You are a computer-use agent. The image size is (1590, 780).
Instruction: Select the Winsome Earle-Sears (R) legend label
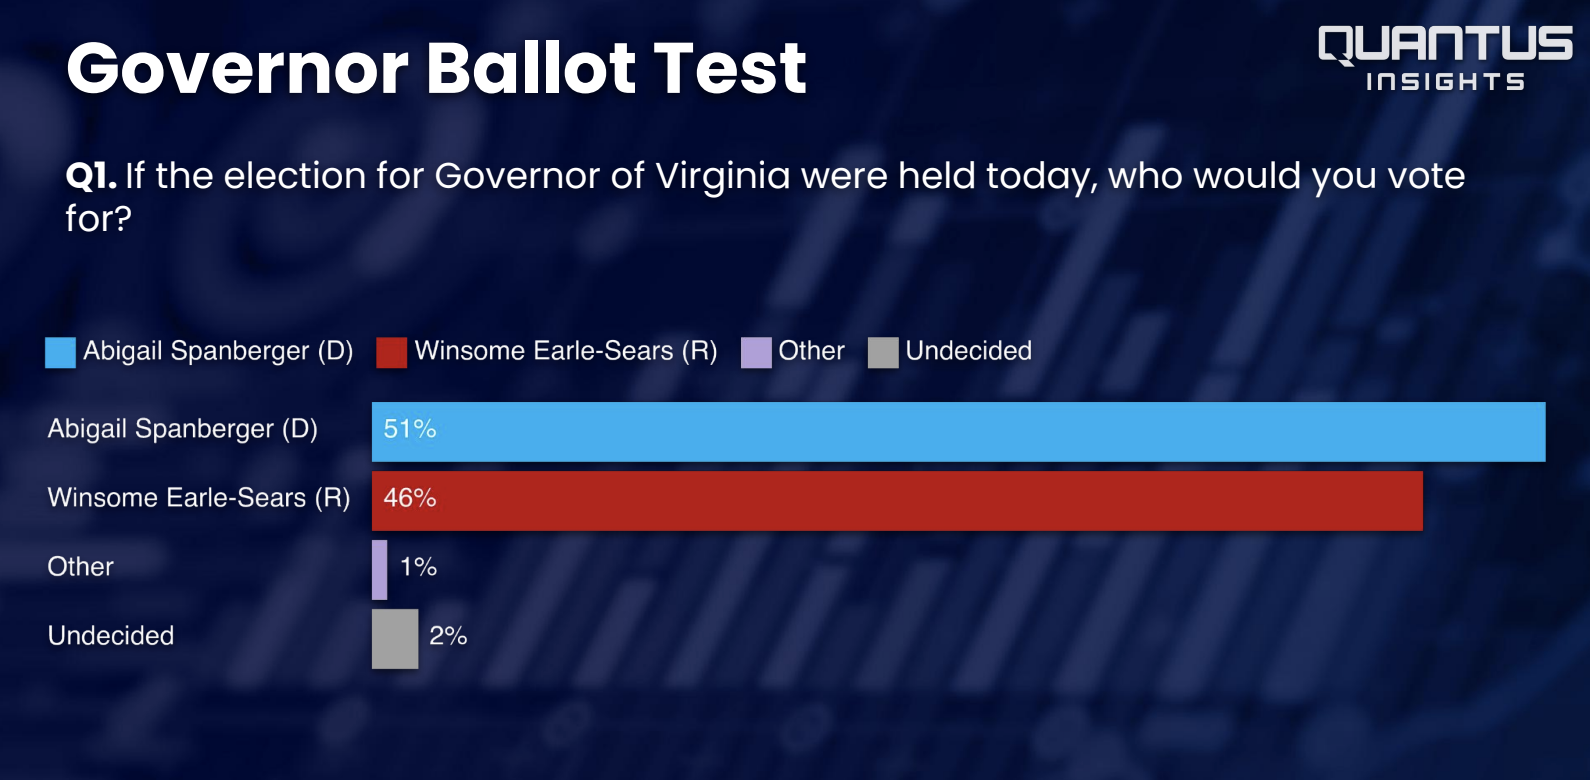point(566,351)
